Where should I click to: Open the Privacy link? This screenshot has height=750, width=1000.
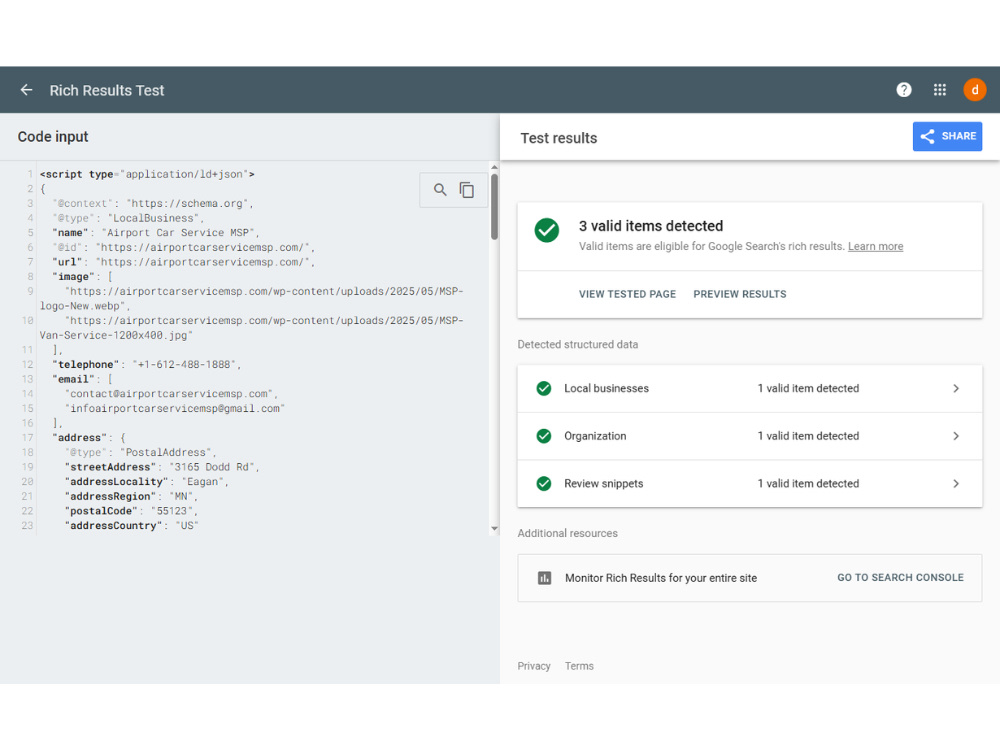tap(534, 666)
